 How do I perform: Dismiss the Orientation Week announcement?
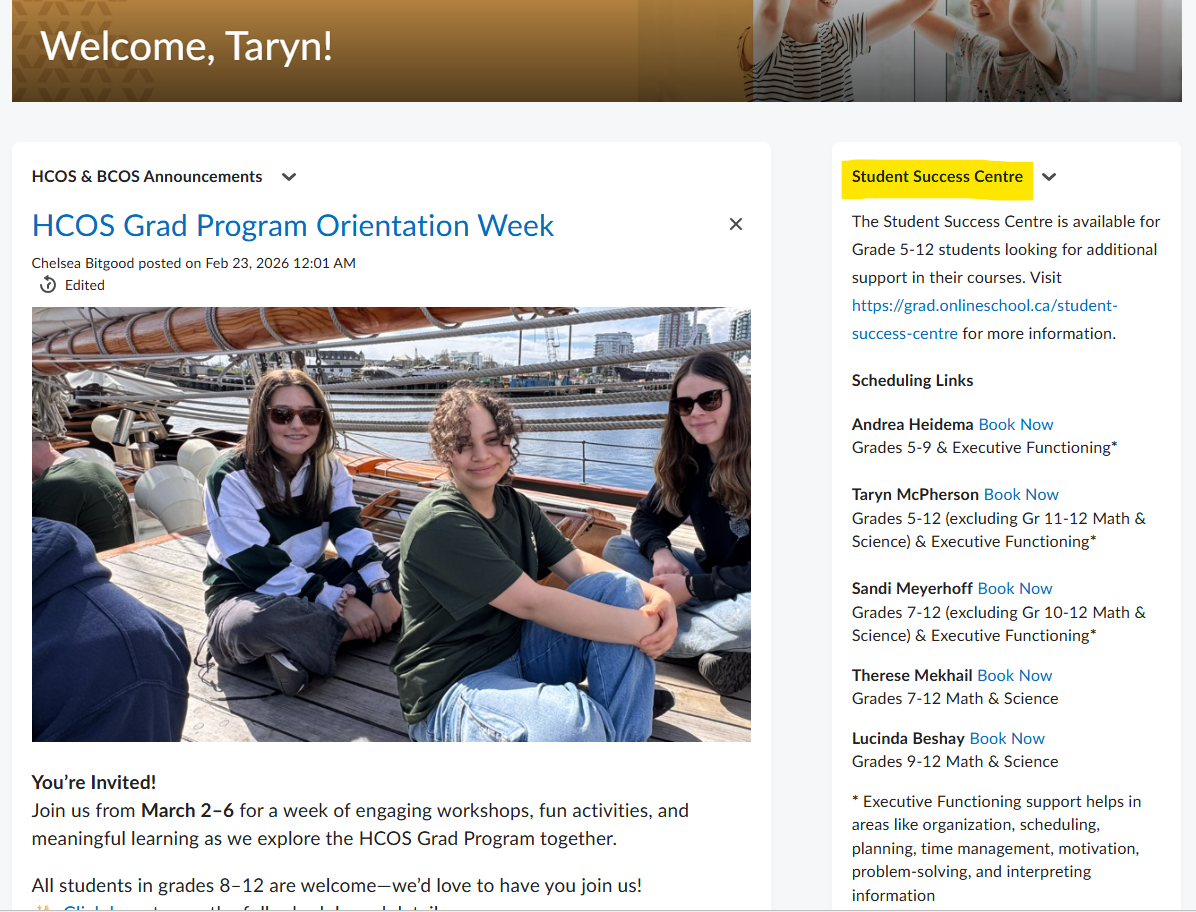(736, 224)
